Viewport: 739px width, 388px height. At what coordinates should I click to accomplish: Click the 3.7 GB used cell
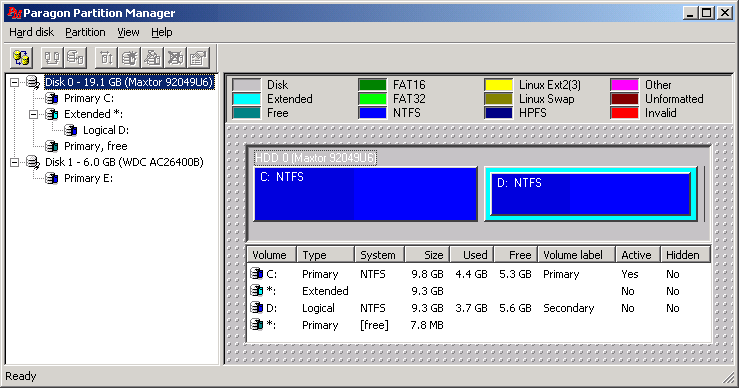471,308
